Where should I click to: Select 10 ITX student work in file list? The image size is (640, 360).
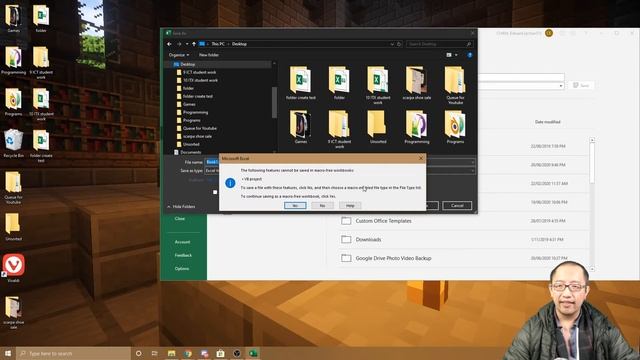(x=378, y=85)
